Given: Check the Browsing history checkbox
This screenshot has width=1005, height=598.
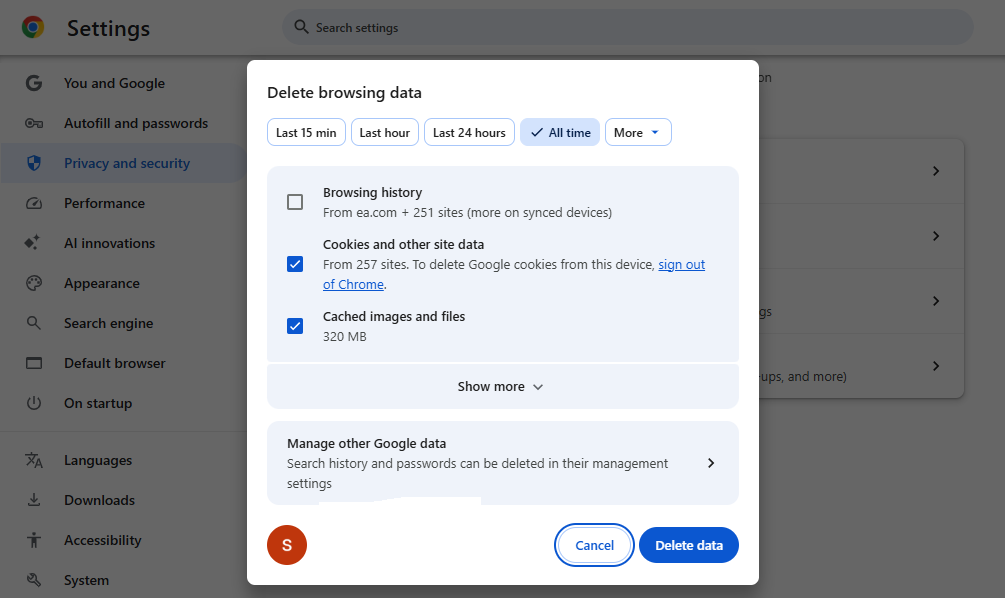Looking at the screenshot, I should [x=295, y=202].
